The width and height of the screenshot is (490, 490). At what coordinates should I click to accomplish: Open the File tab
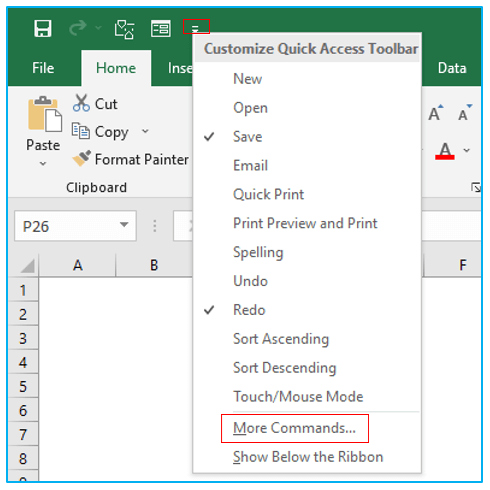(x=43, y=68)
